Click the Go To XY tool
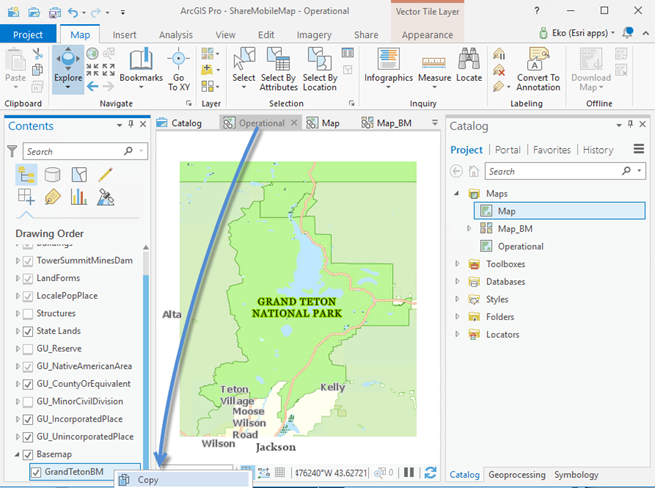655x488 pixels. coord(179,69)
